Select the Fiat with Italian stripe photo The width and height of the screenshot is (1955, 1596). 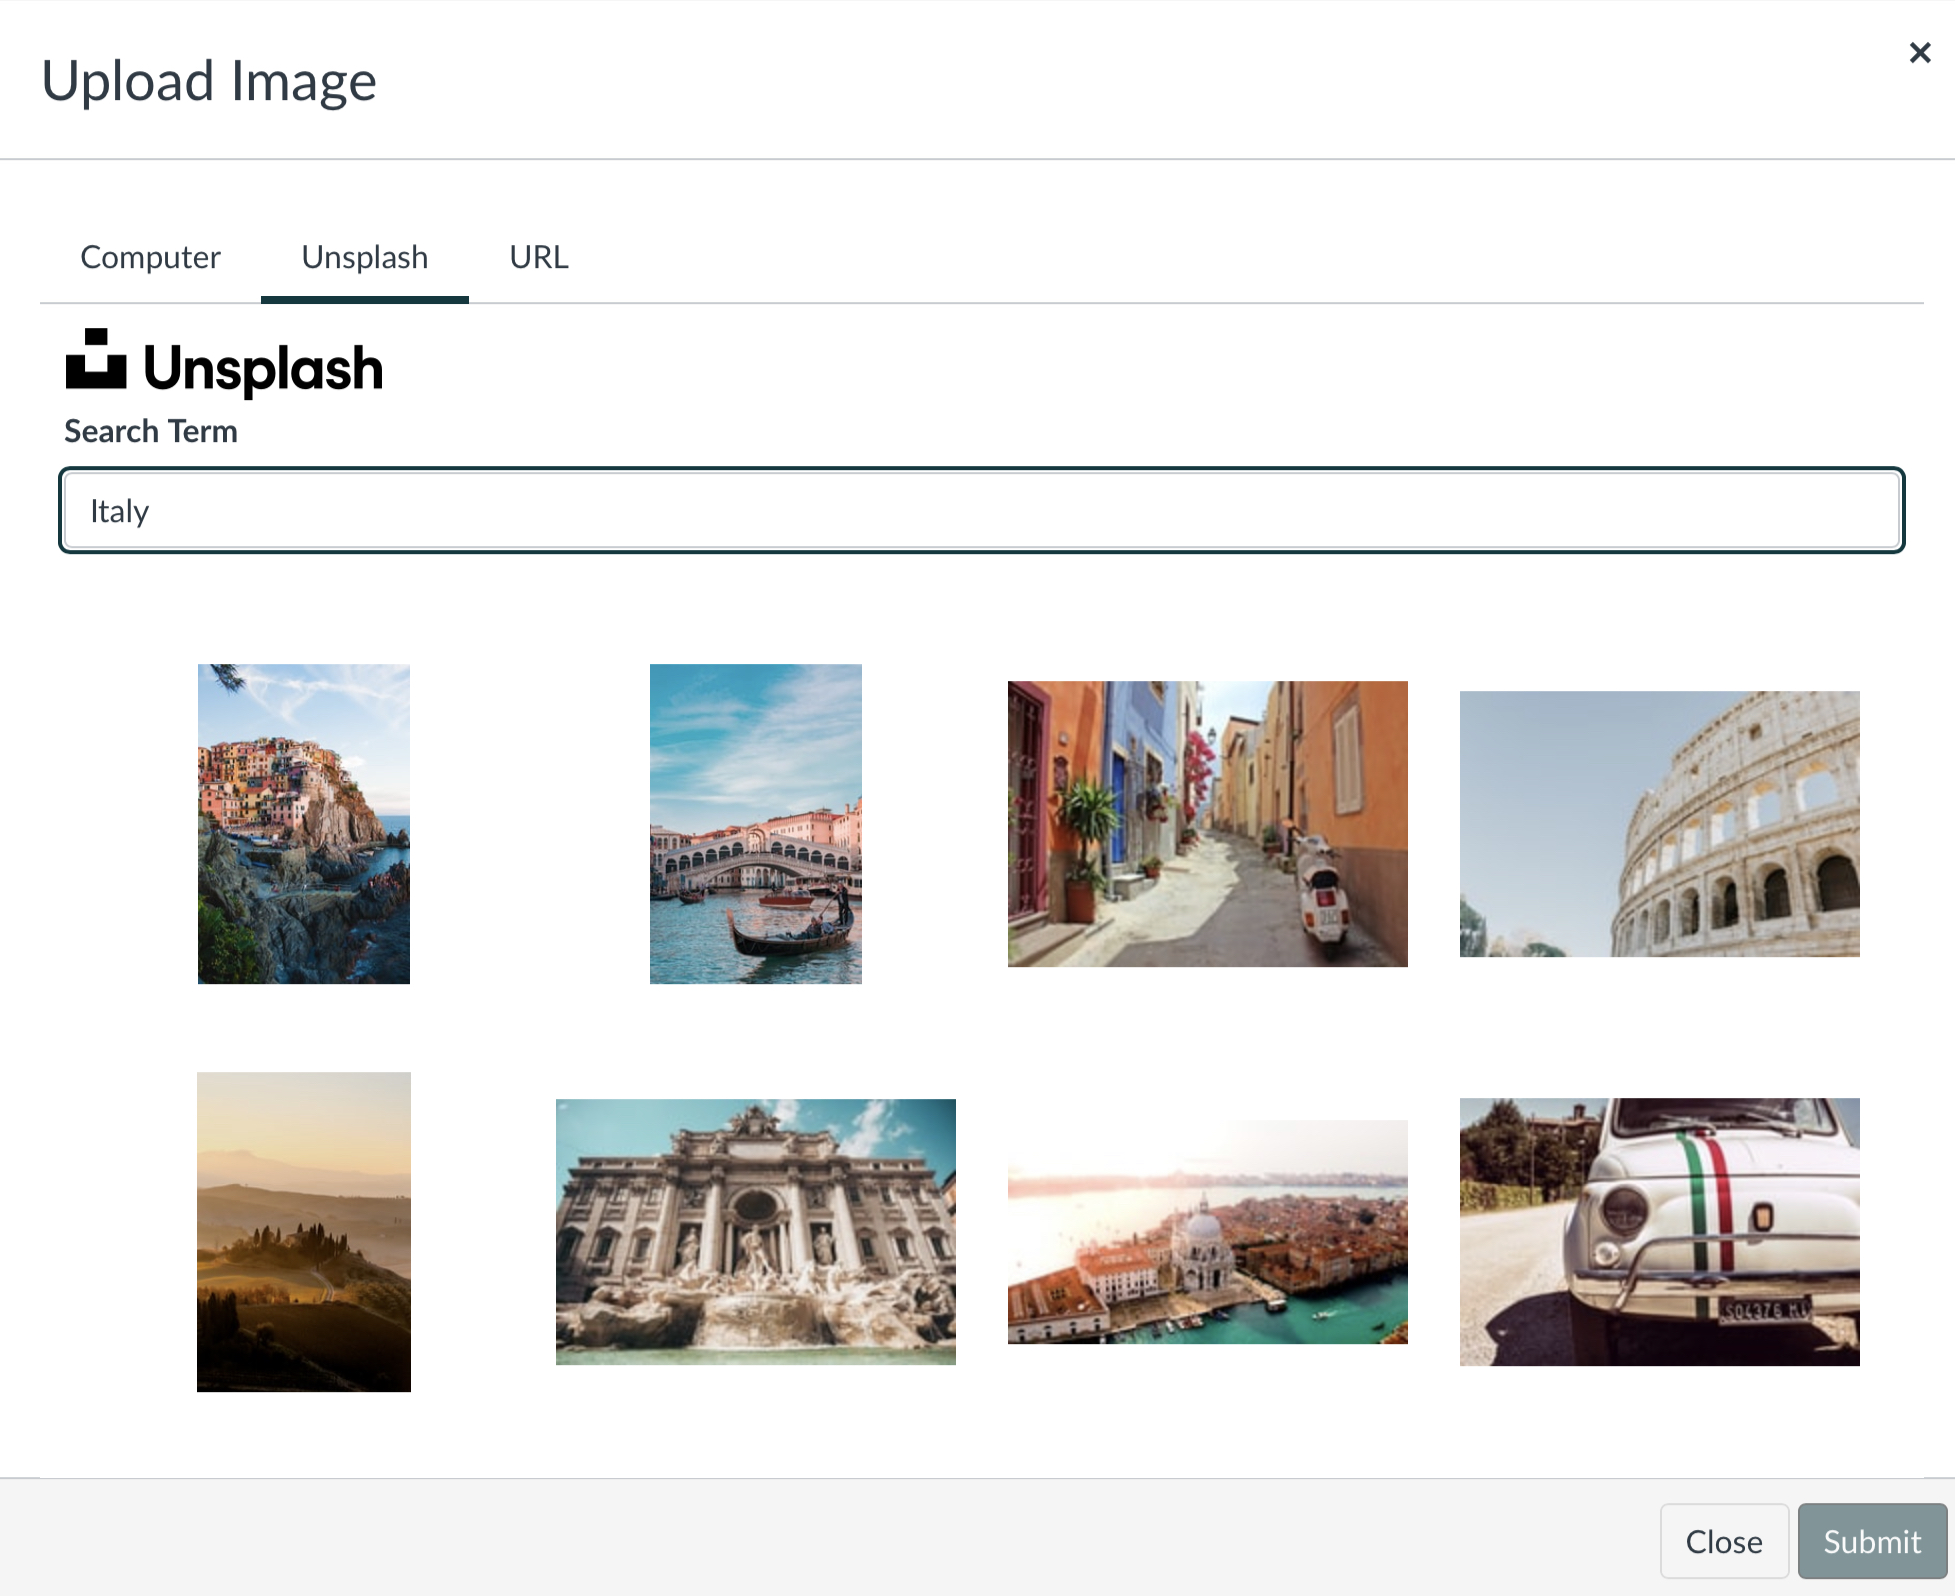pyautogui.click(x=1659, y=1231)
